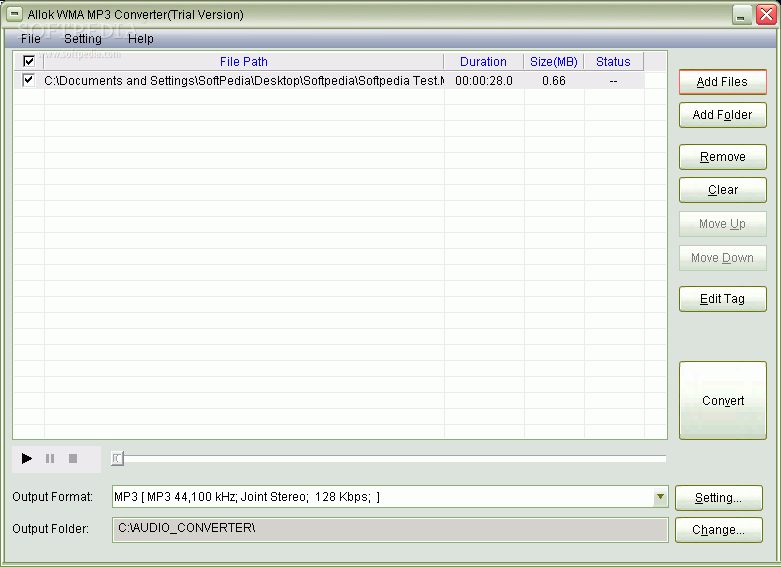Screen dimensions: 781x567
Task: Open the Setting menu
Action: pyautogui.click(x=83, y=39)
